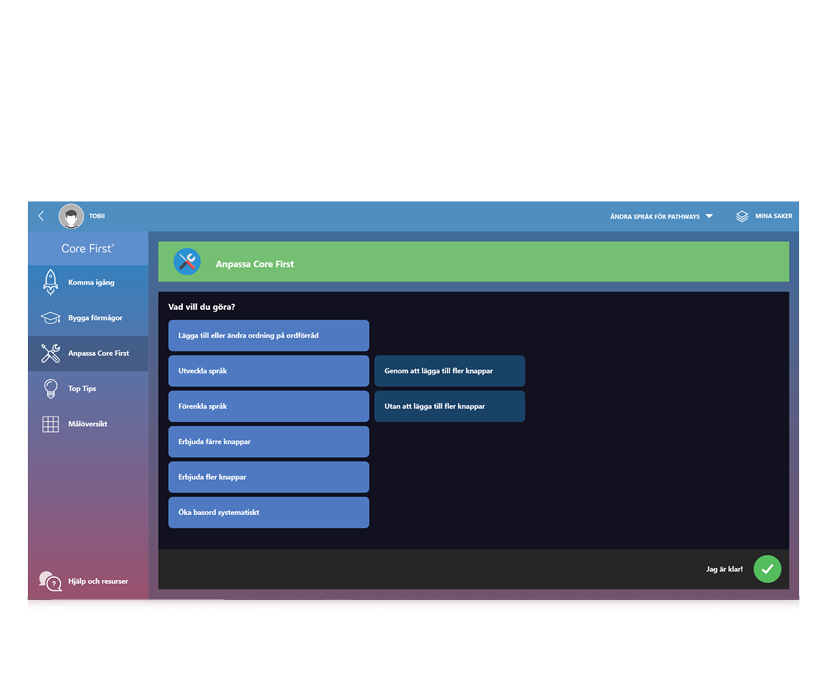Choose Erbjuda fler knappar
Viewport: 825px width, 675px height.
[x=268, y=477]
